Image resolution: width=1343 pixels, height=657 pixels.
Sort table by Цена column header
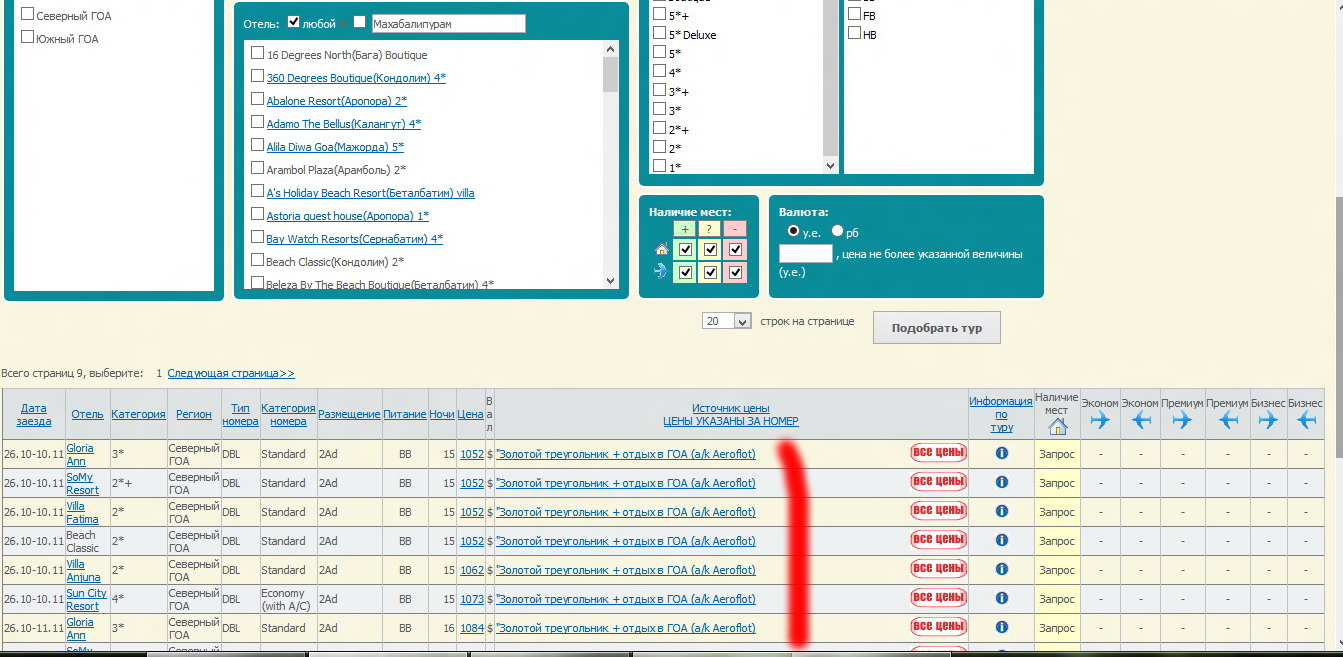pyautogui.click(x=470, y=414)
